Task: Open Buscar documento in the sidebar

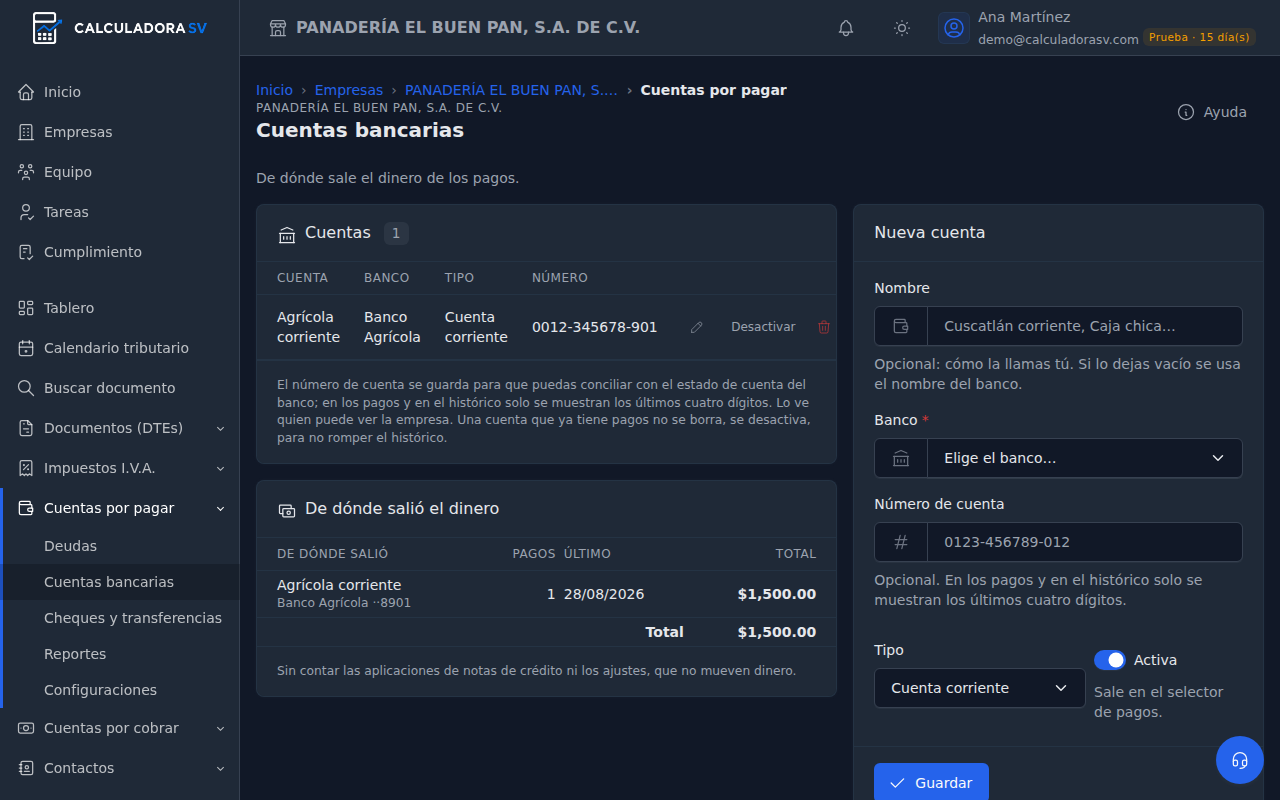Action: [x=120, y=388]
